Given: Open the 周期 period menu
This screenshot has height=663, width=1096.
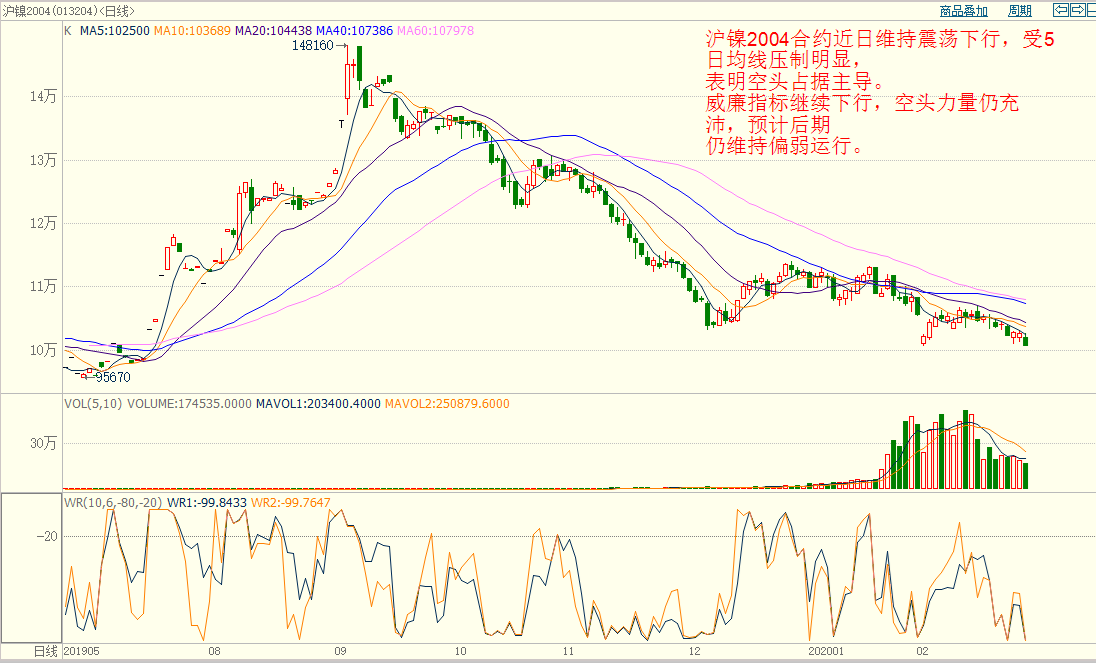Looking at the screenshot, I should (1019, 11).
